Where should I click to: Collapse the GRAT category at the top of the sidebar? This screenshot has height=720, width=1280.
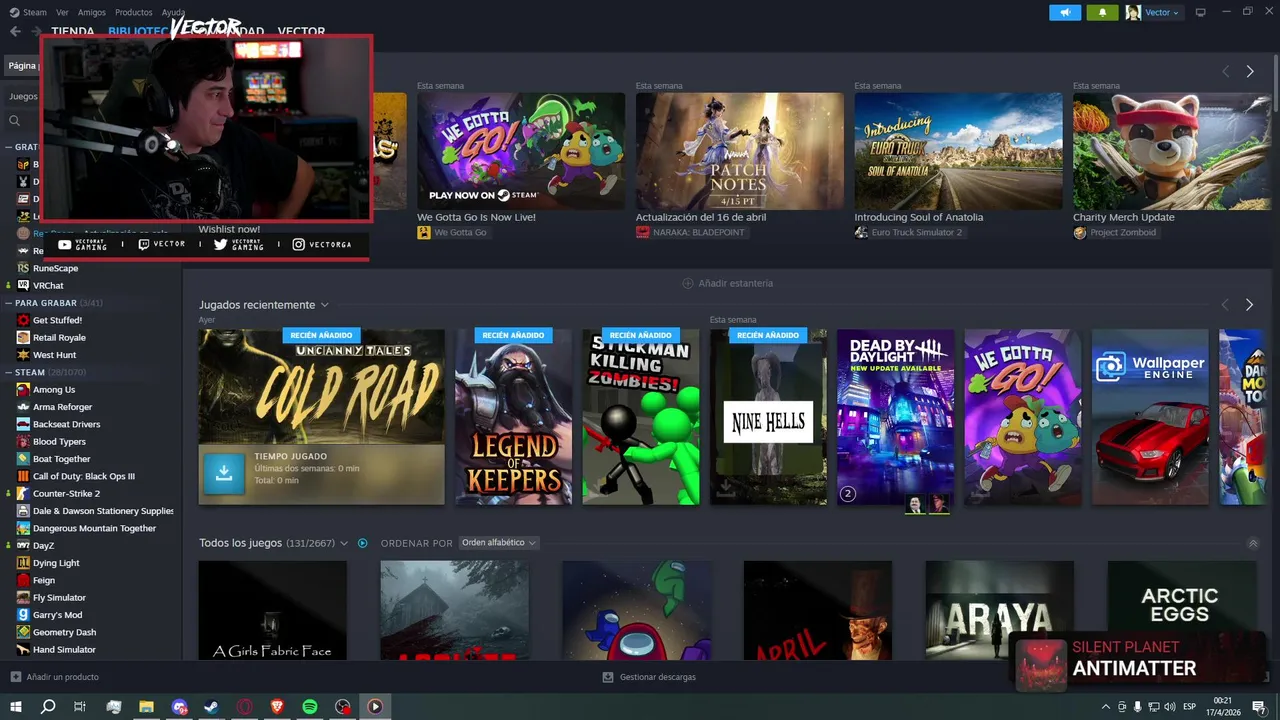(x=8, y=147)
